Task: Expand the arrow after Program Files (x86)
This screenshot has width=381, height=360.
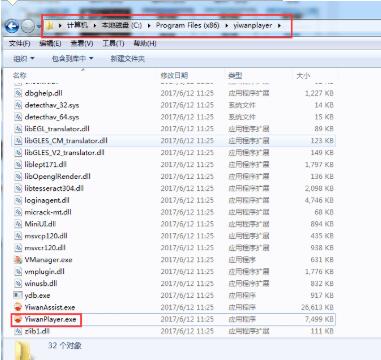Action: [x=227, y=26]
